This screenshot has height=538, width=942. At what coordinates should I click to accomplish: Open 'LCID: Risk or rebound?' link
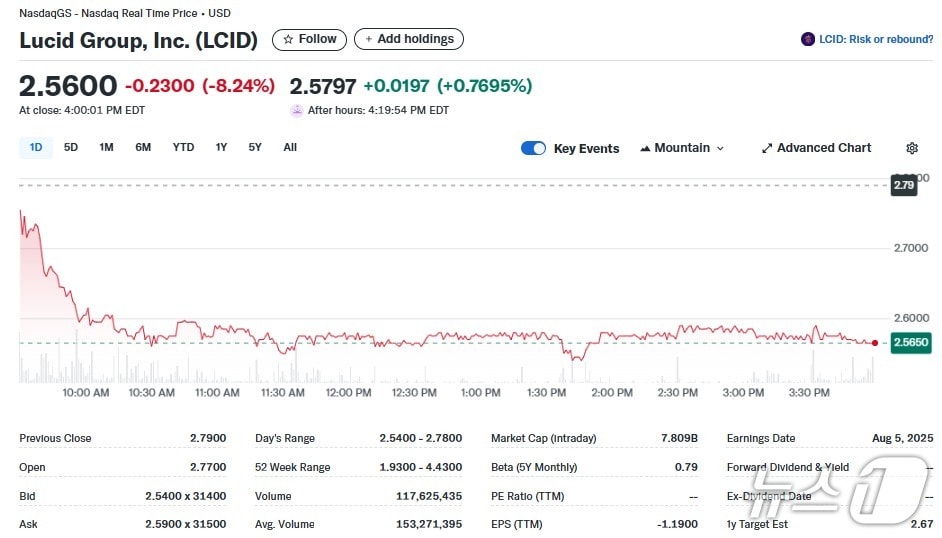pos(875,39)
